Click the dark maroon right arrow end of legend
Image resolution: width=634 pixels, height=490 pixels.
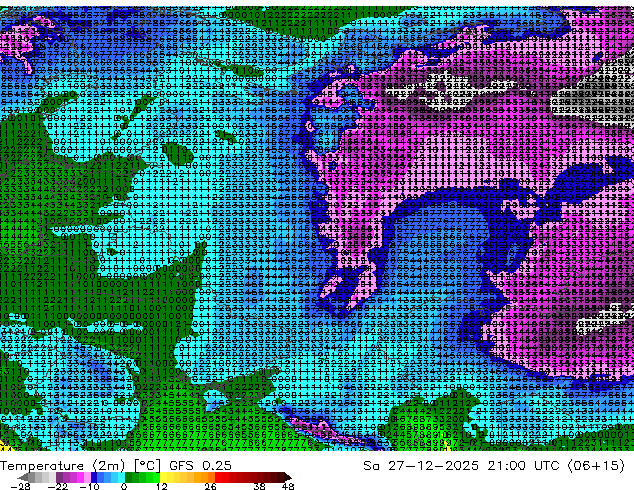click(288, 477)
